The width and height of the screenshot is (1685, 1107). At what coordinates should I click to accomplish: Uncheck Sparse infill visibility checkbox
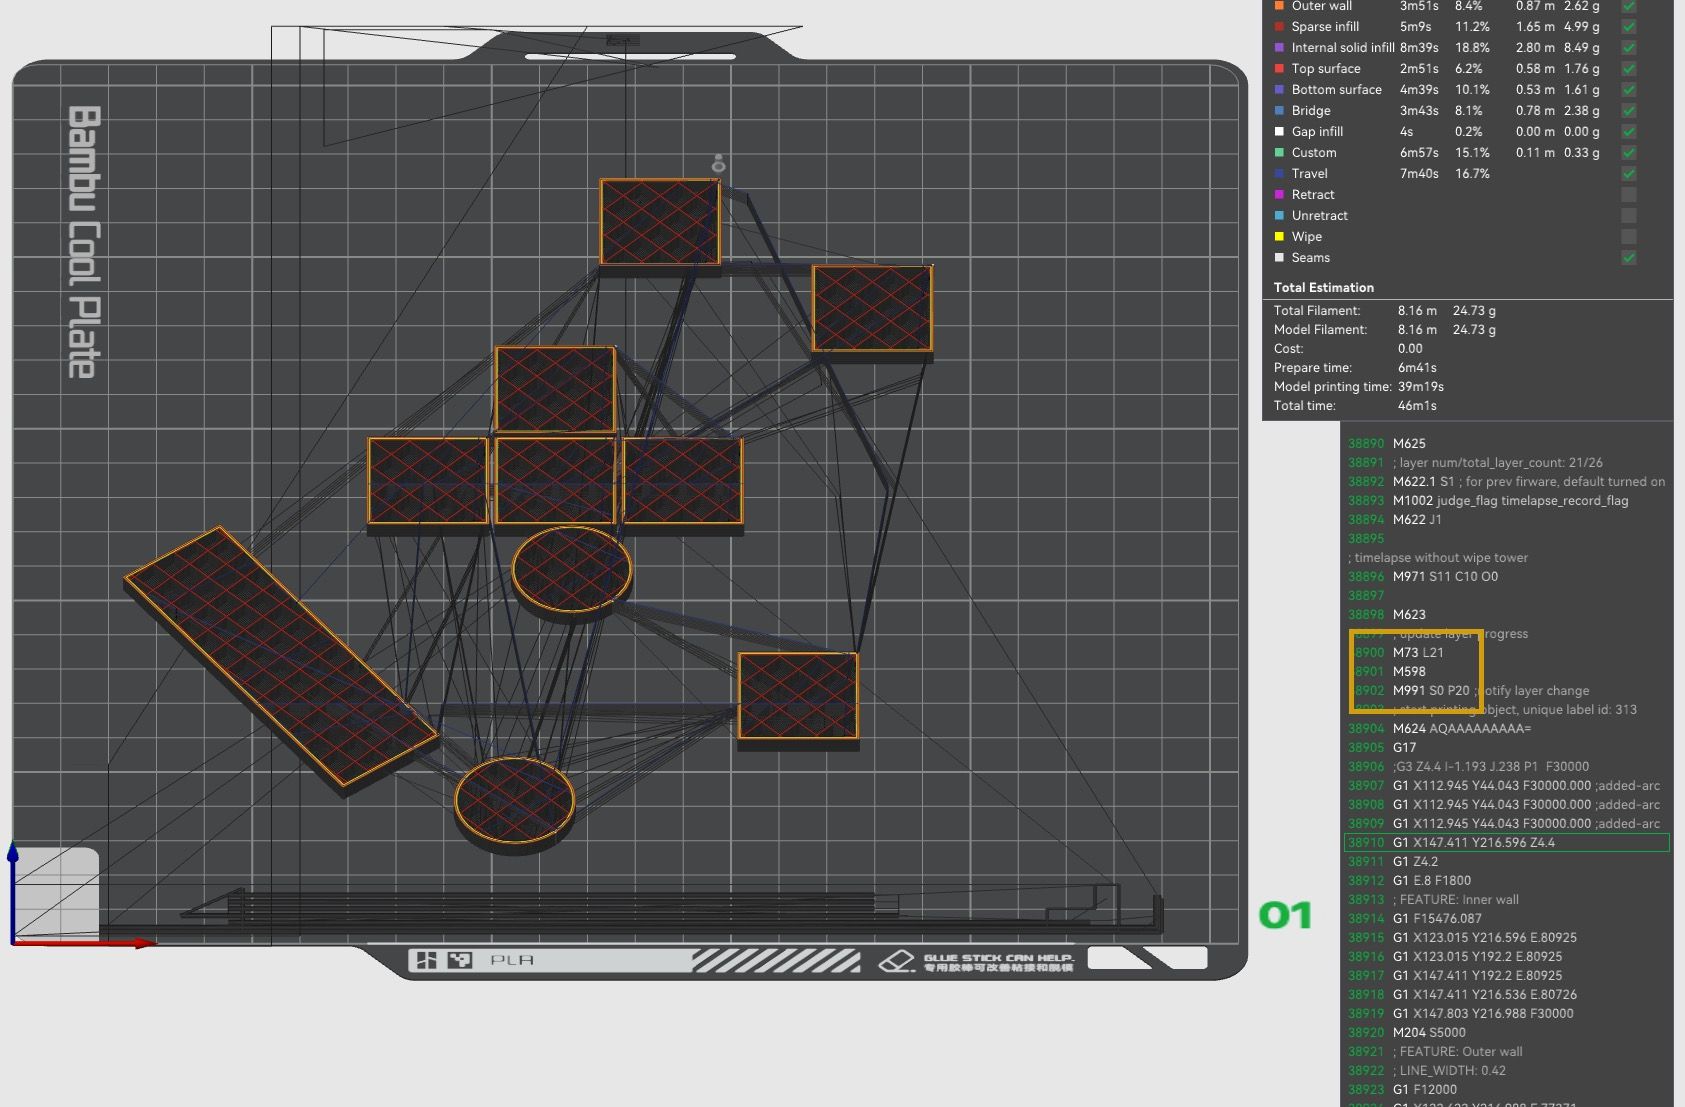1629,27
